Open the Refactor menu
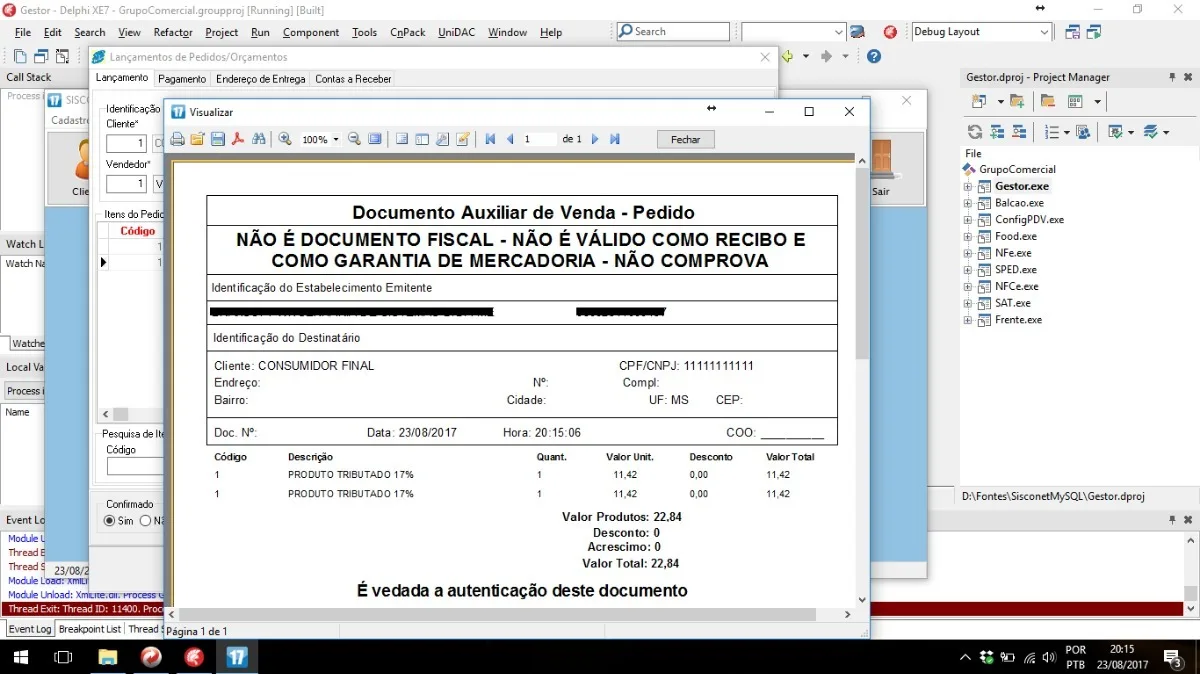 [173, 32]
